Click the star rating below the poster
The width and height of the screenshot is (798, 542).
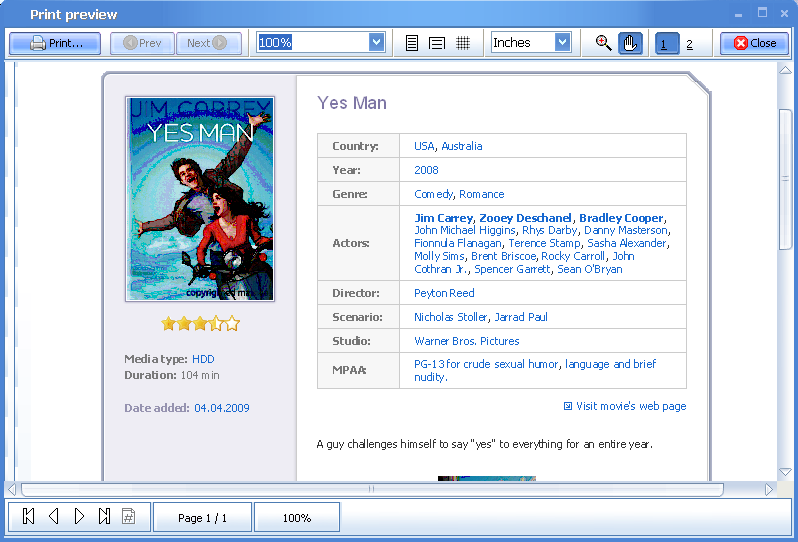[x=200, y=323]
